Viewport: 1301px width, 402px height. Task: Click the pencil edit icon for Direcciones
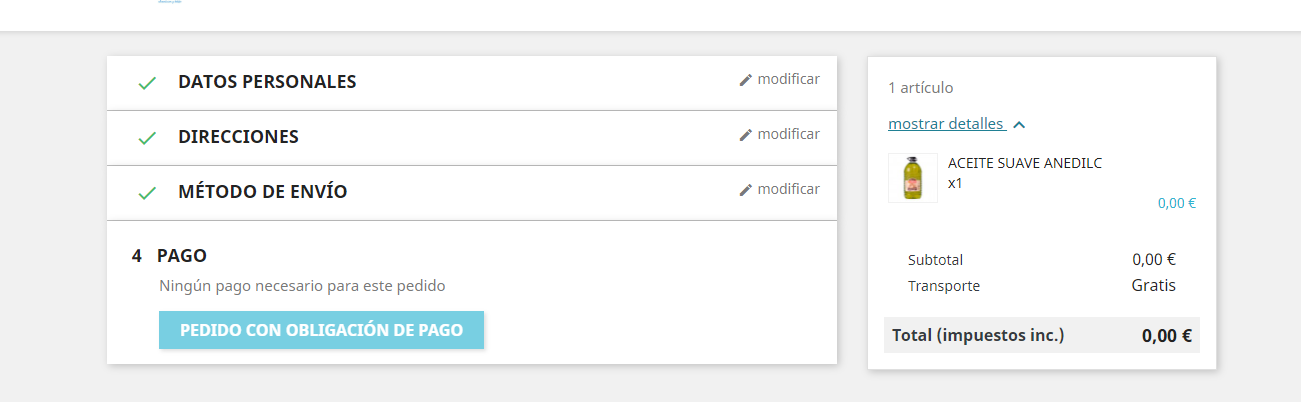coord(745,135)
